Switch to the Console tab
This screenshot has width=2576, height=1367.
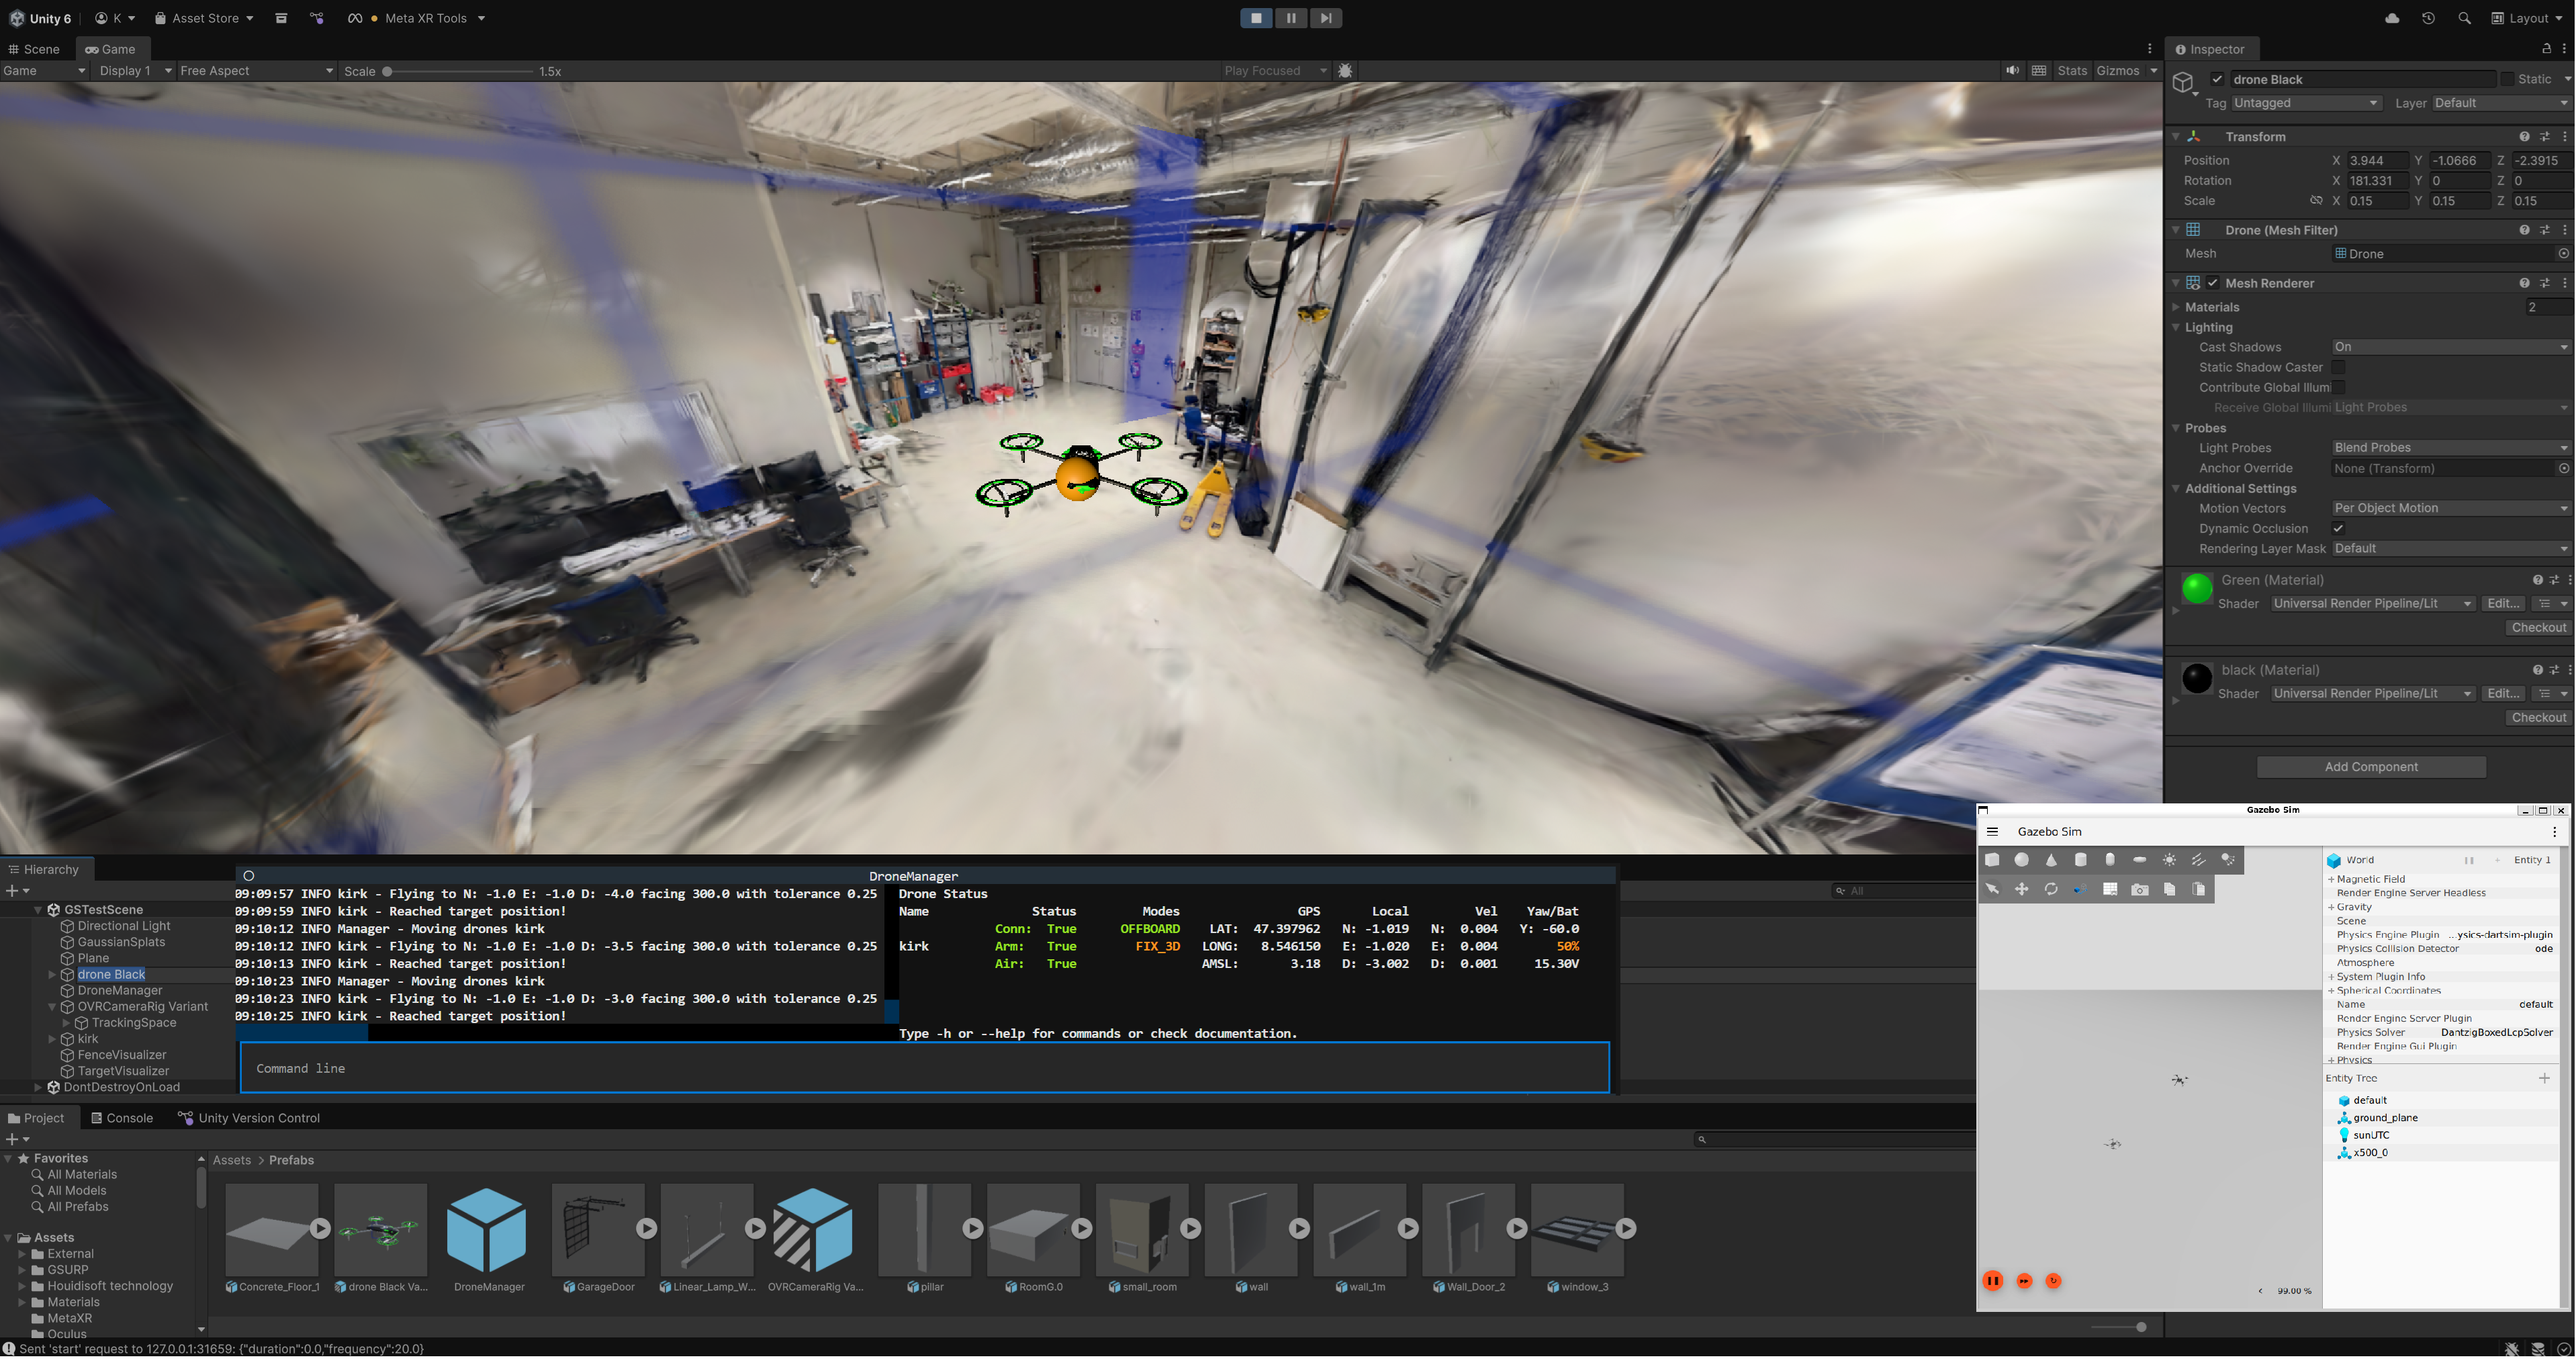[x=122, y=1118]
